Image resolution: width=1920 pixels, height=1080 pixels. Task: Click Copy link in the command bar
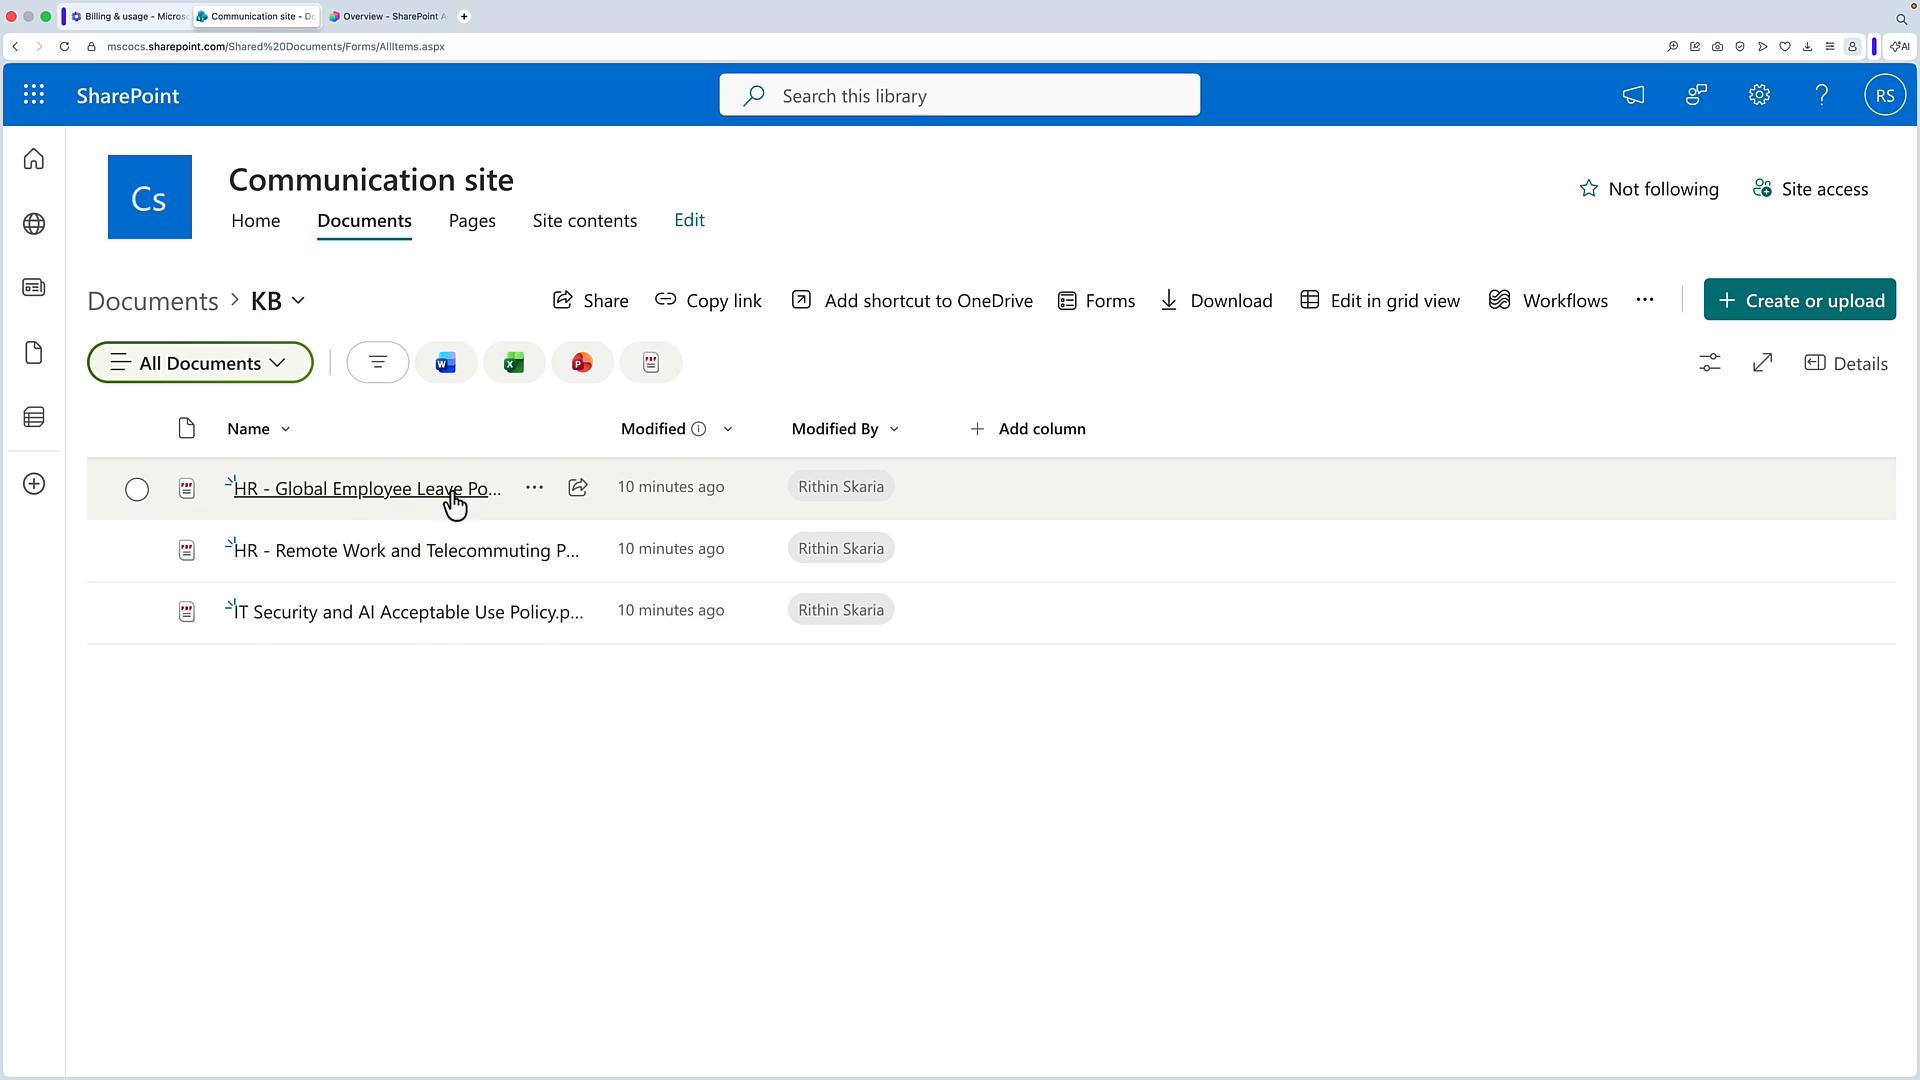tap(708, 300)
